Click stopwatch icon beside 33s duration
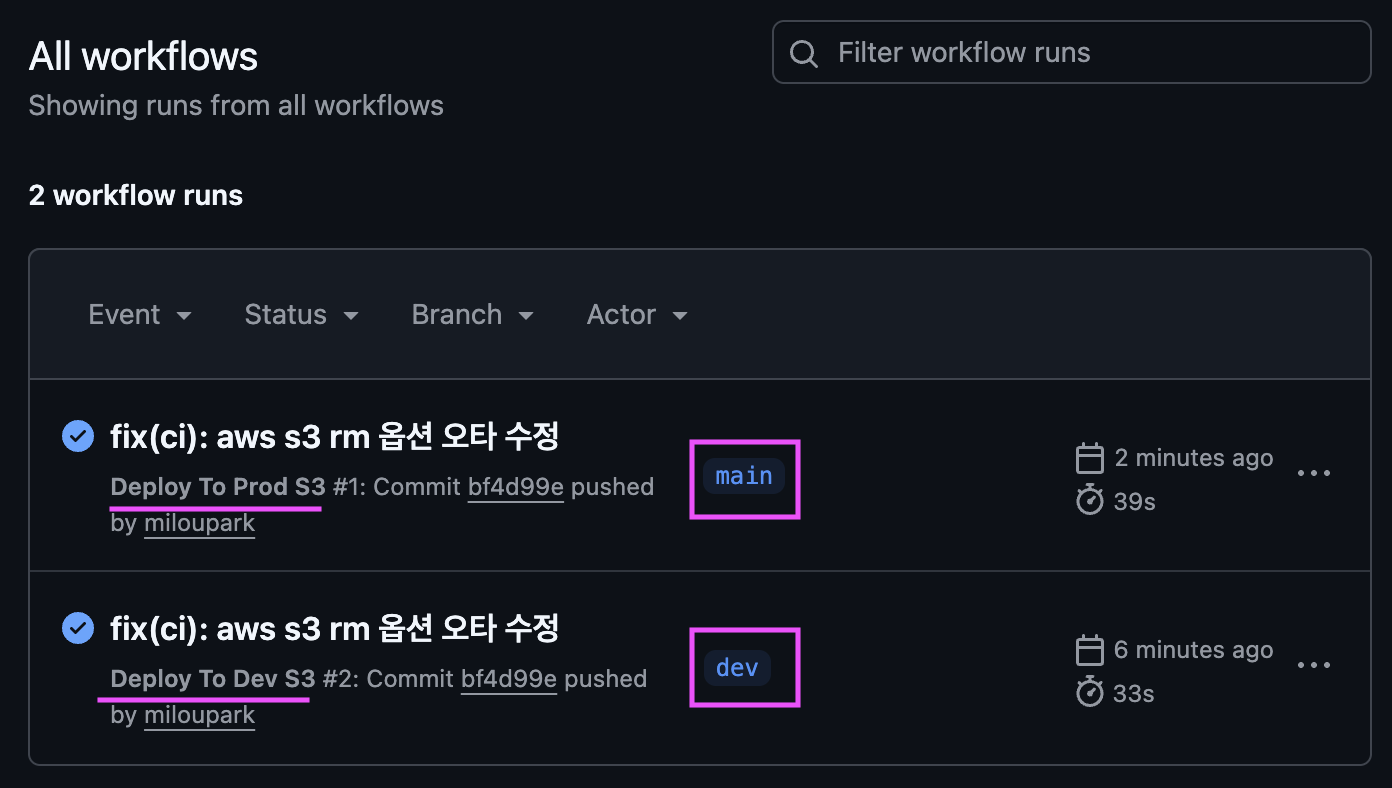 click(x=1089, y=692)
